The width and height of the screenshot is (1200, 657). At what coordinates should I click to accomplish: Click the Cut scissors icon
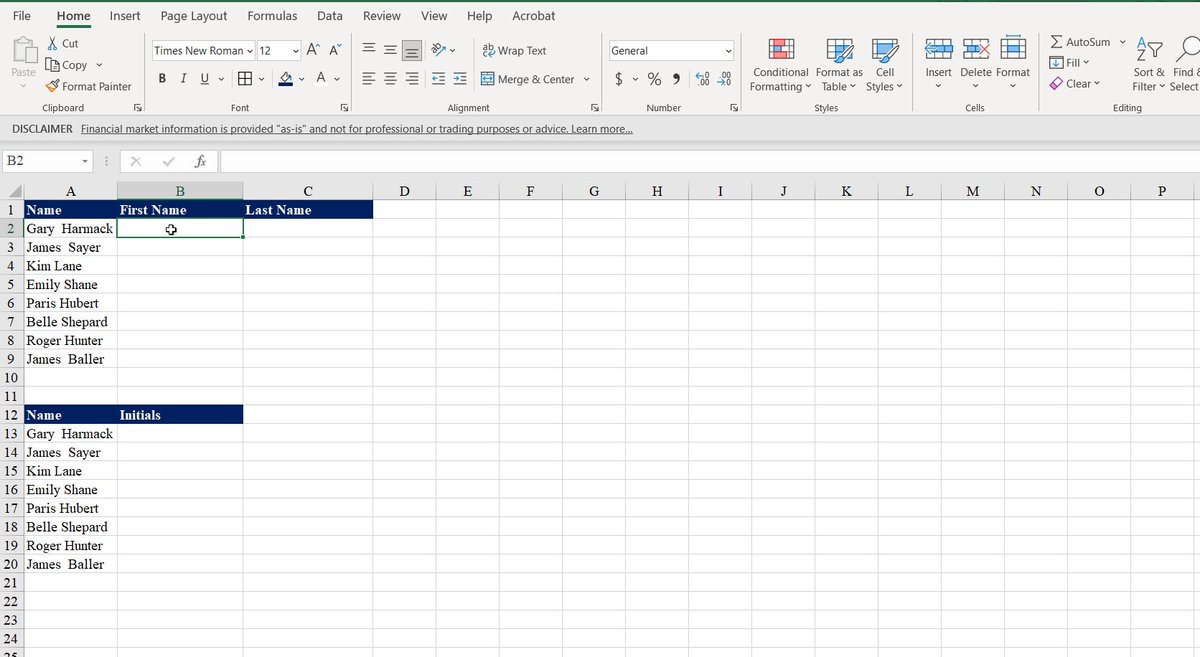tap(53, 44)
